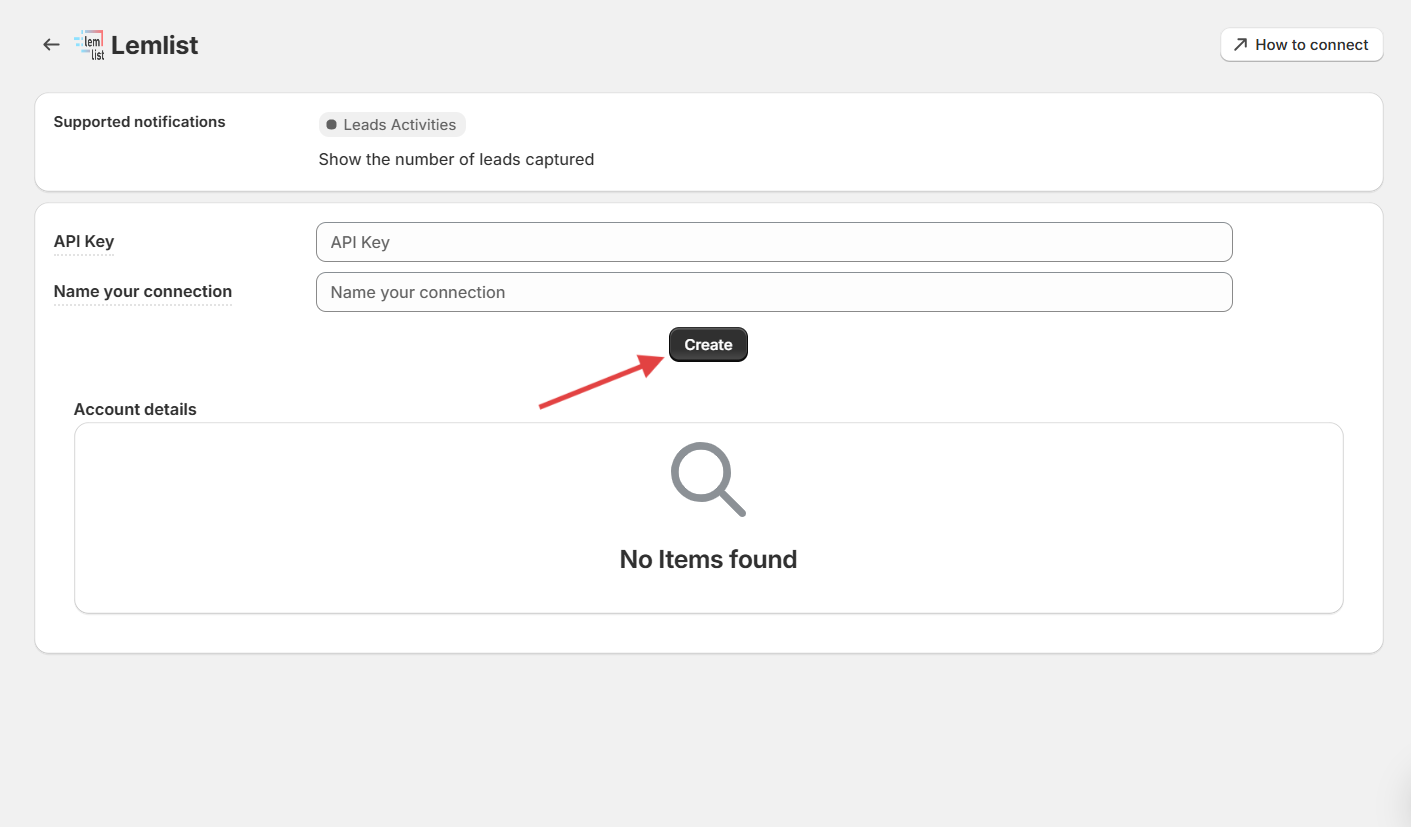Click the magnifying glass empty-state icon

708,480
